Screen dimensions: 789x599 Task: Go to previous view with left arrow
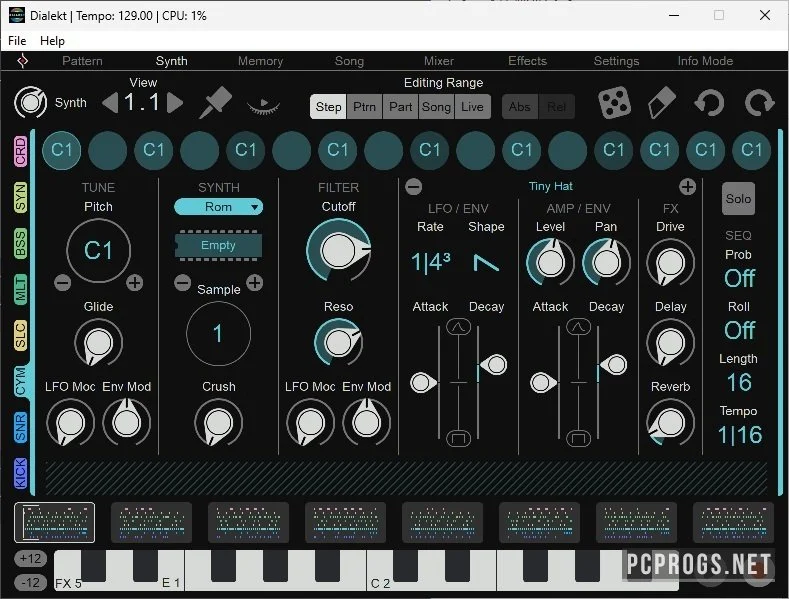pyautogui.click(x=110, y=103)
